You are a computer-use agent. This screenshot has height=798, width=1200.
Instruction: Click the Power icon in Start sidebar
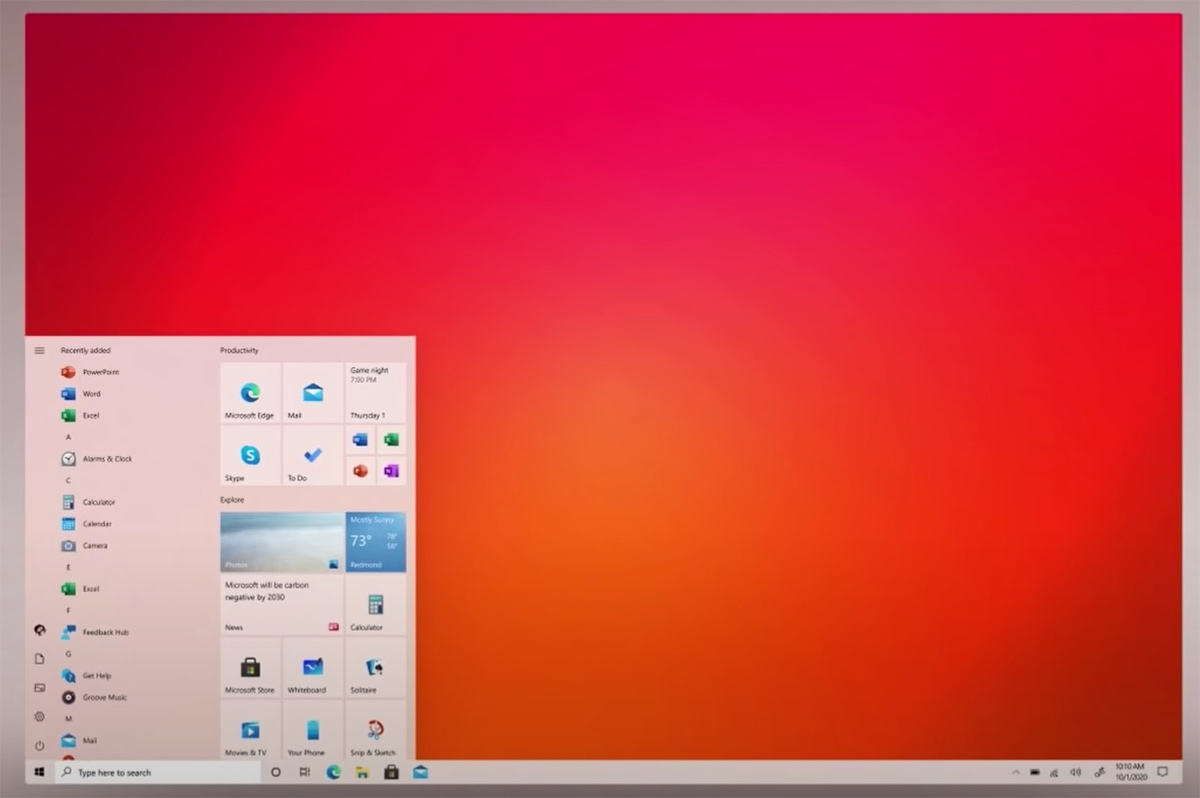coord(40,745)
